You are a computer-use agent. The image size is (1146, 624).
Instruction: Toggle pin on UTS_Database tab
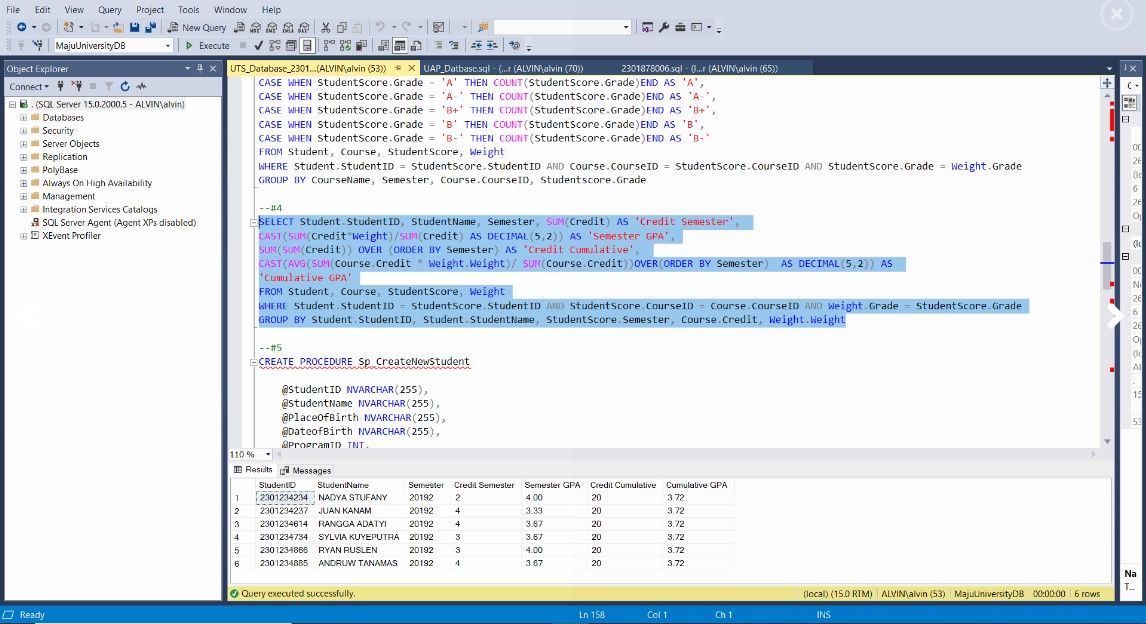pyautogui.click(x=398, y=68)
